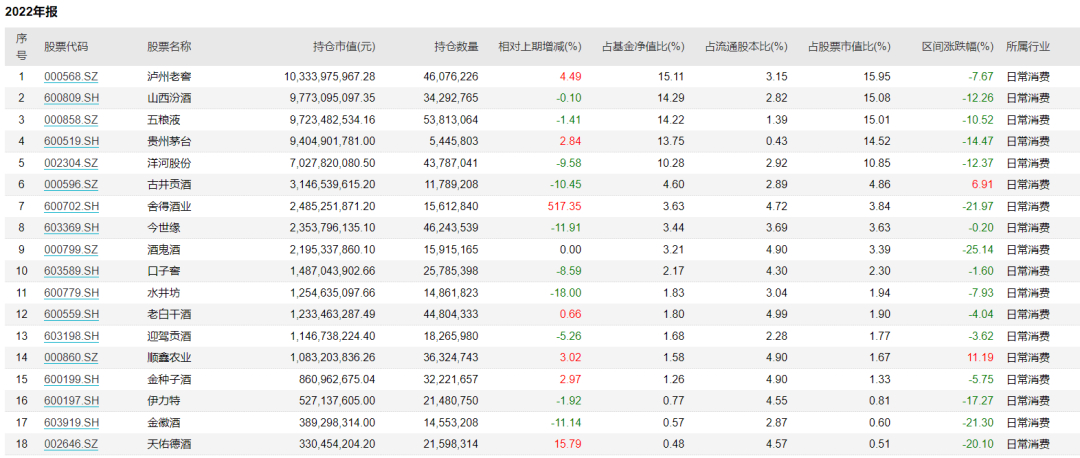This screenshot has height=458, width=1080.
Task: Click stock value ratio 15.95
Action: 878,76
